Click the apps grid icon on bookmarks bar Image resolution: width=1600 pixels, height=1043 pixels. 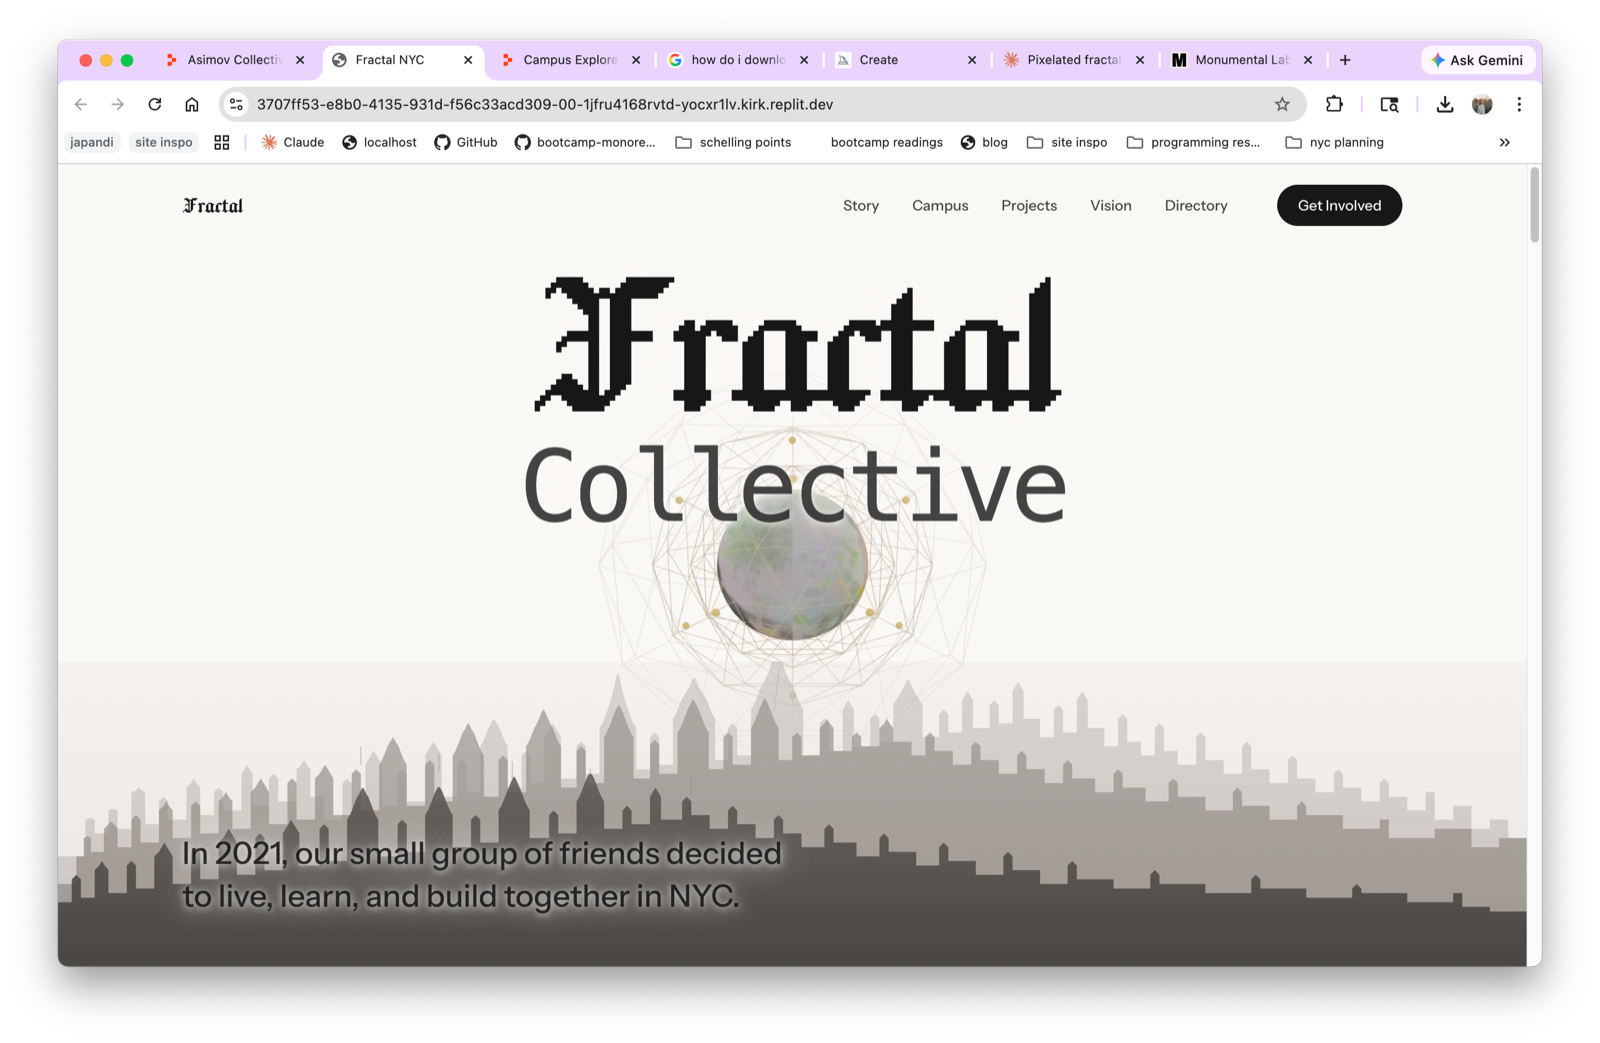coord(222,142)
